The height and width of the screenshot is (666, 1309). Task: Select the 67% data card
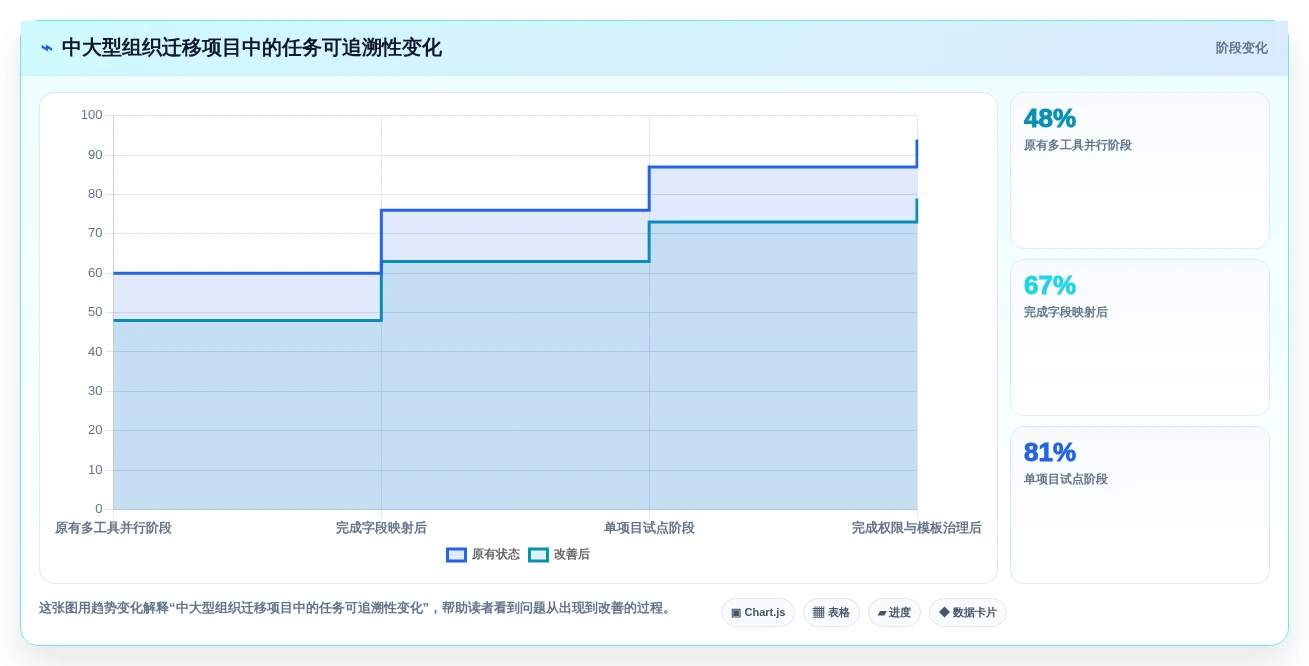pos(1140,337)
